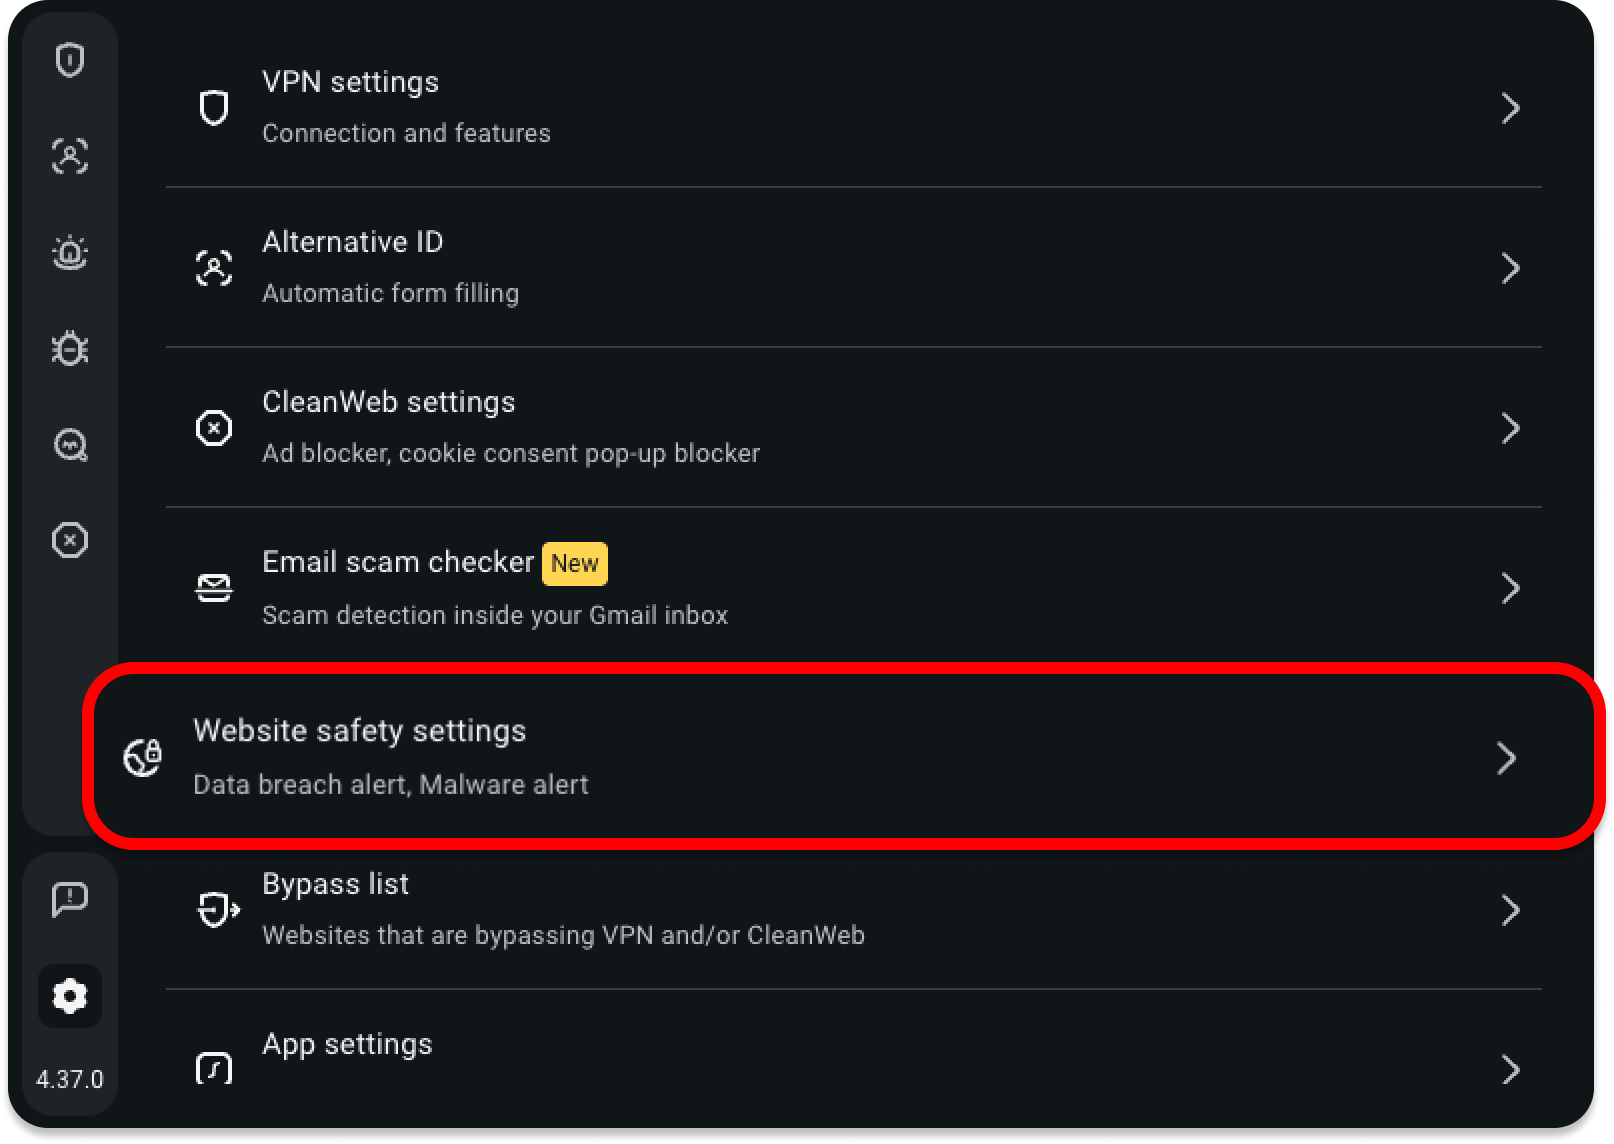Viewport: 1614px width, 1144px height.
Task: Select Email scam checker menu item
Action: click(398, 562)
